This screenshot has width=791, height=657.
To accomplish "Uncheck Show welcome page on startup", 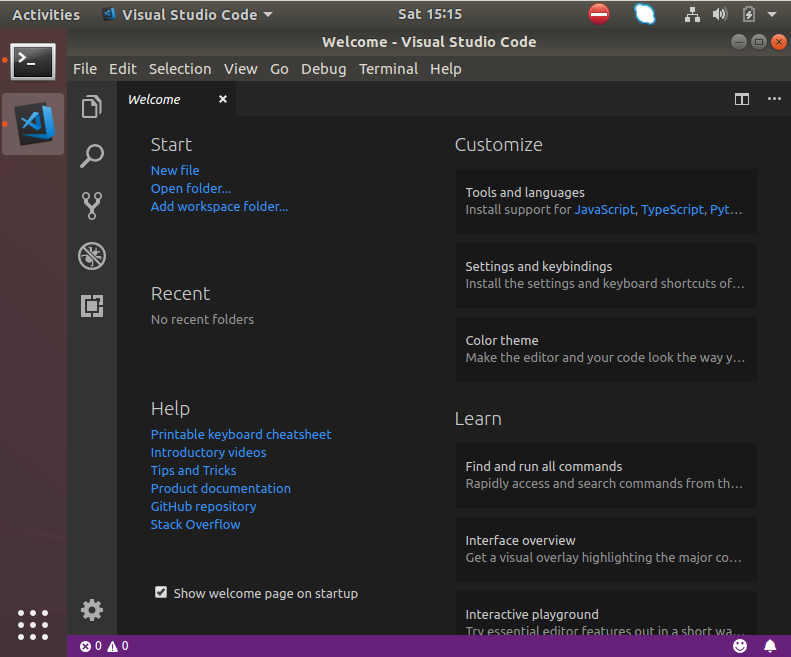I will tap(161, 592).
